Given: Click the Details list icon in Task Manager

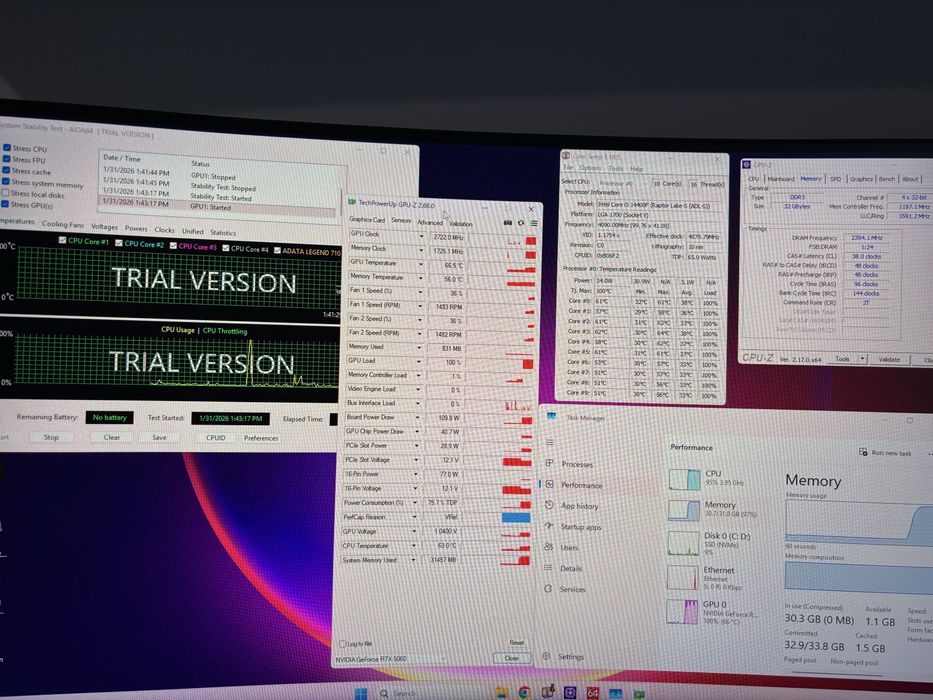Looking at the screenshot, I should [x=548, y=567].
